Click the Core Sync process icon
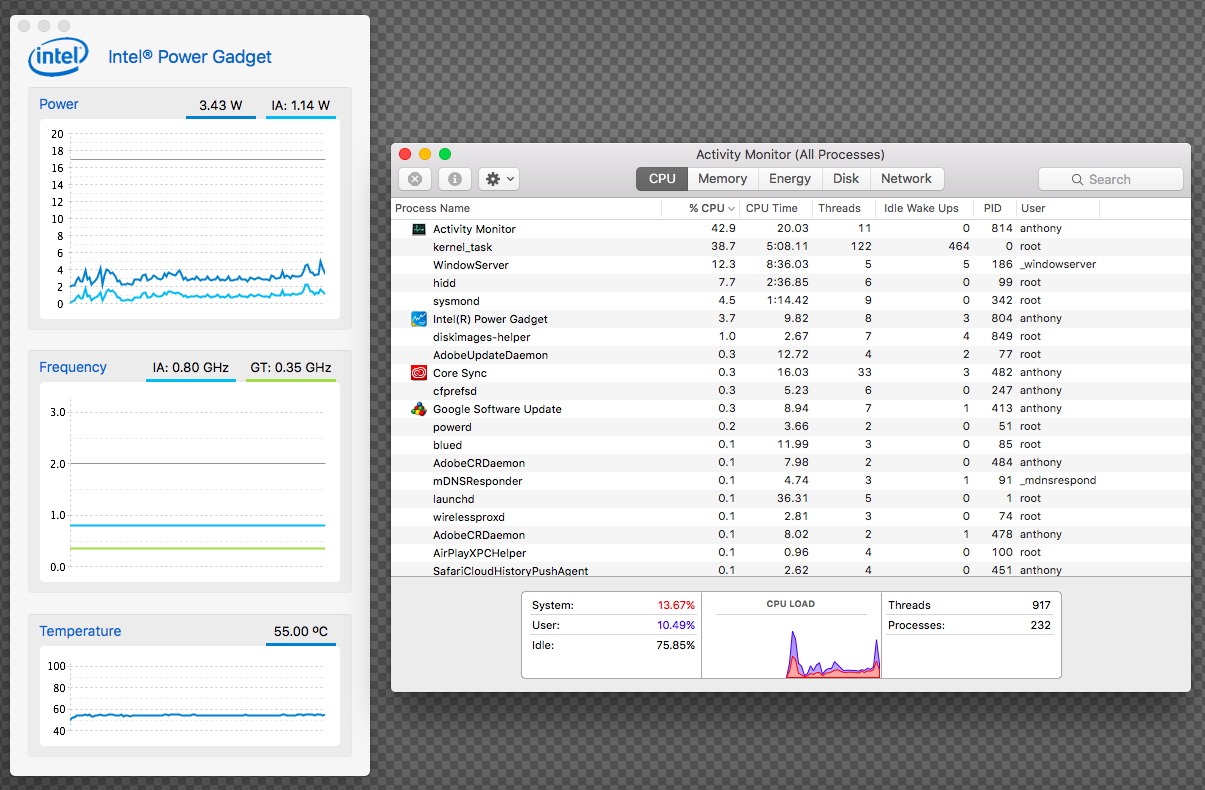 (x=419, y=373)
